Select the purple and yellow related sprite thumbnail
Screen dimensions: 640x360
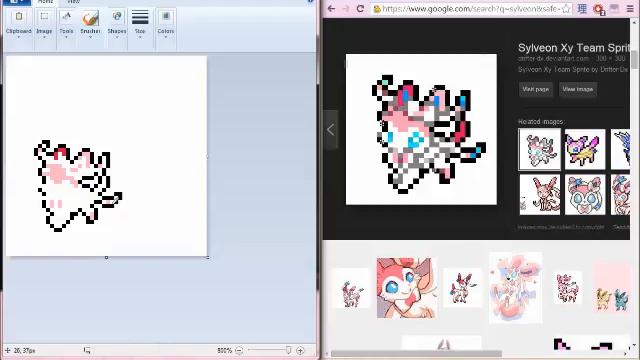click(x=585, y=149)
